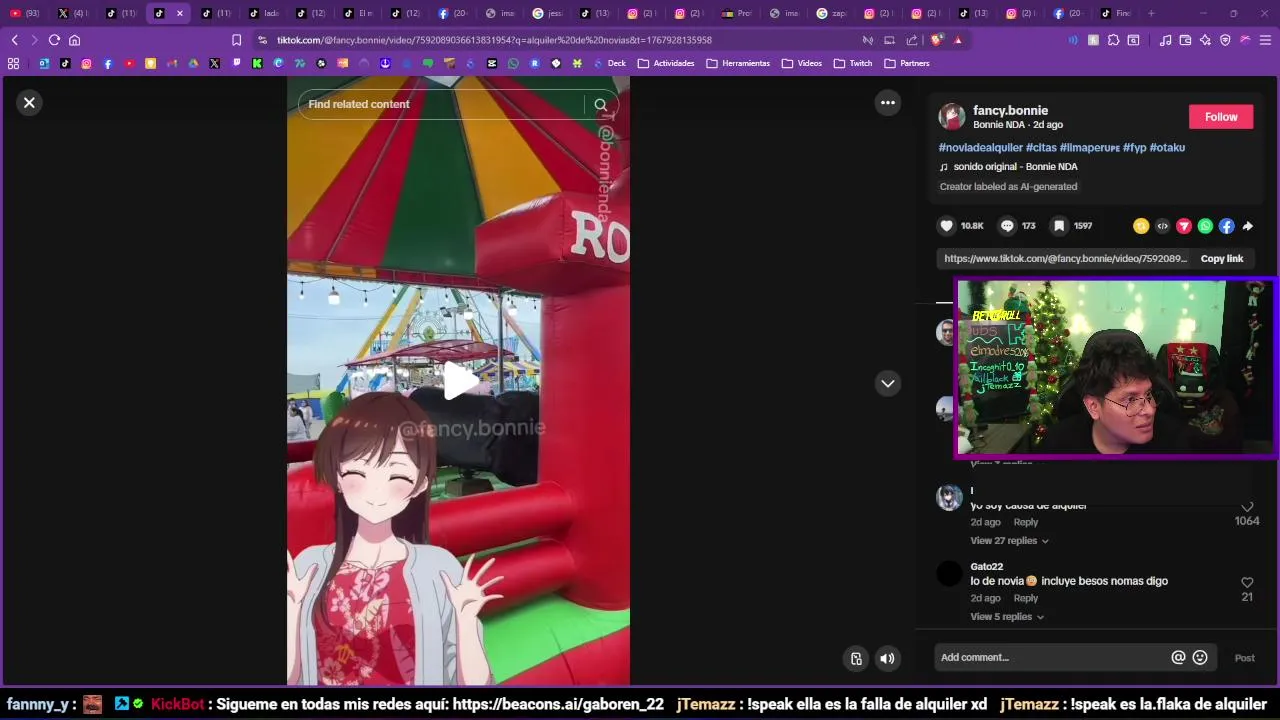Save video with the bookmark favorites icon
Viewport: 1280px width, 720px height.
pos(1059,226)
